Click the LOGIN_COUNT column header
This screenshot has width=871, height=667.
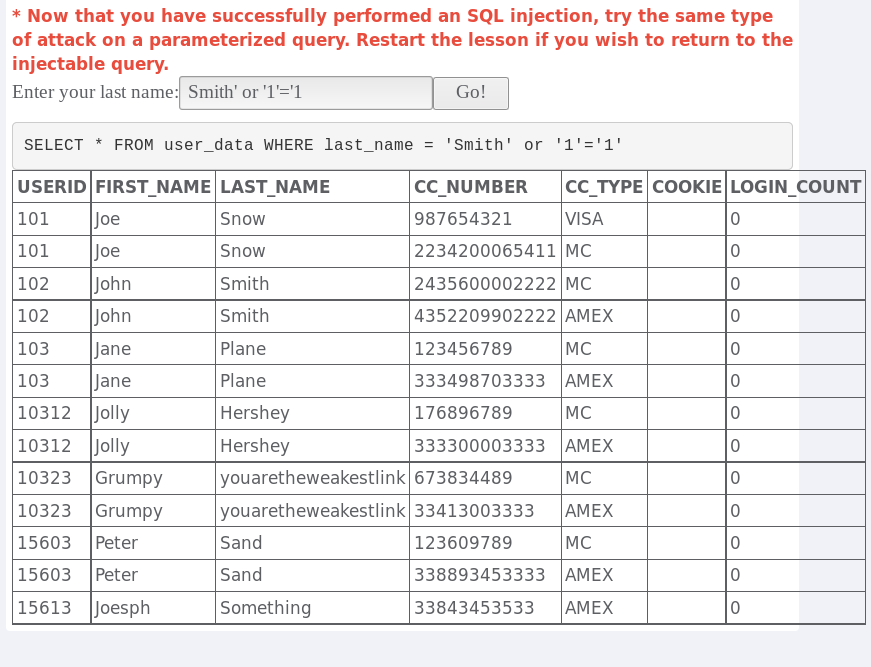(x=795, y=187)
